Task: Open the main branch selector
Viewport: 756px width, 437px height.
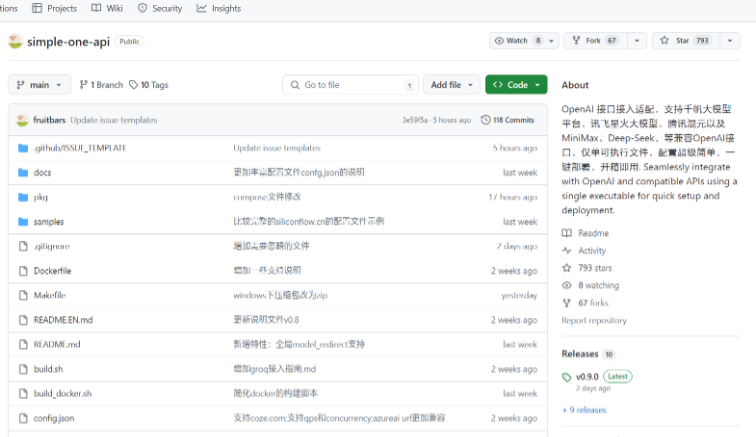Action: (x=40, y=85)
